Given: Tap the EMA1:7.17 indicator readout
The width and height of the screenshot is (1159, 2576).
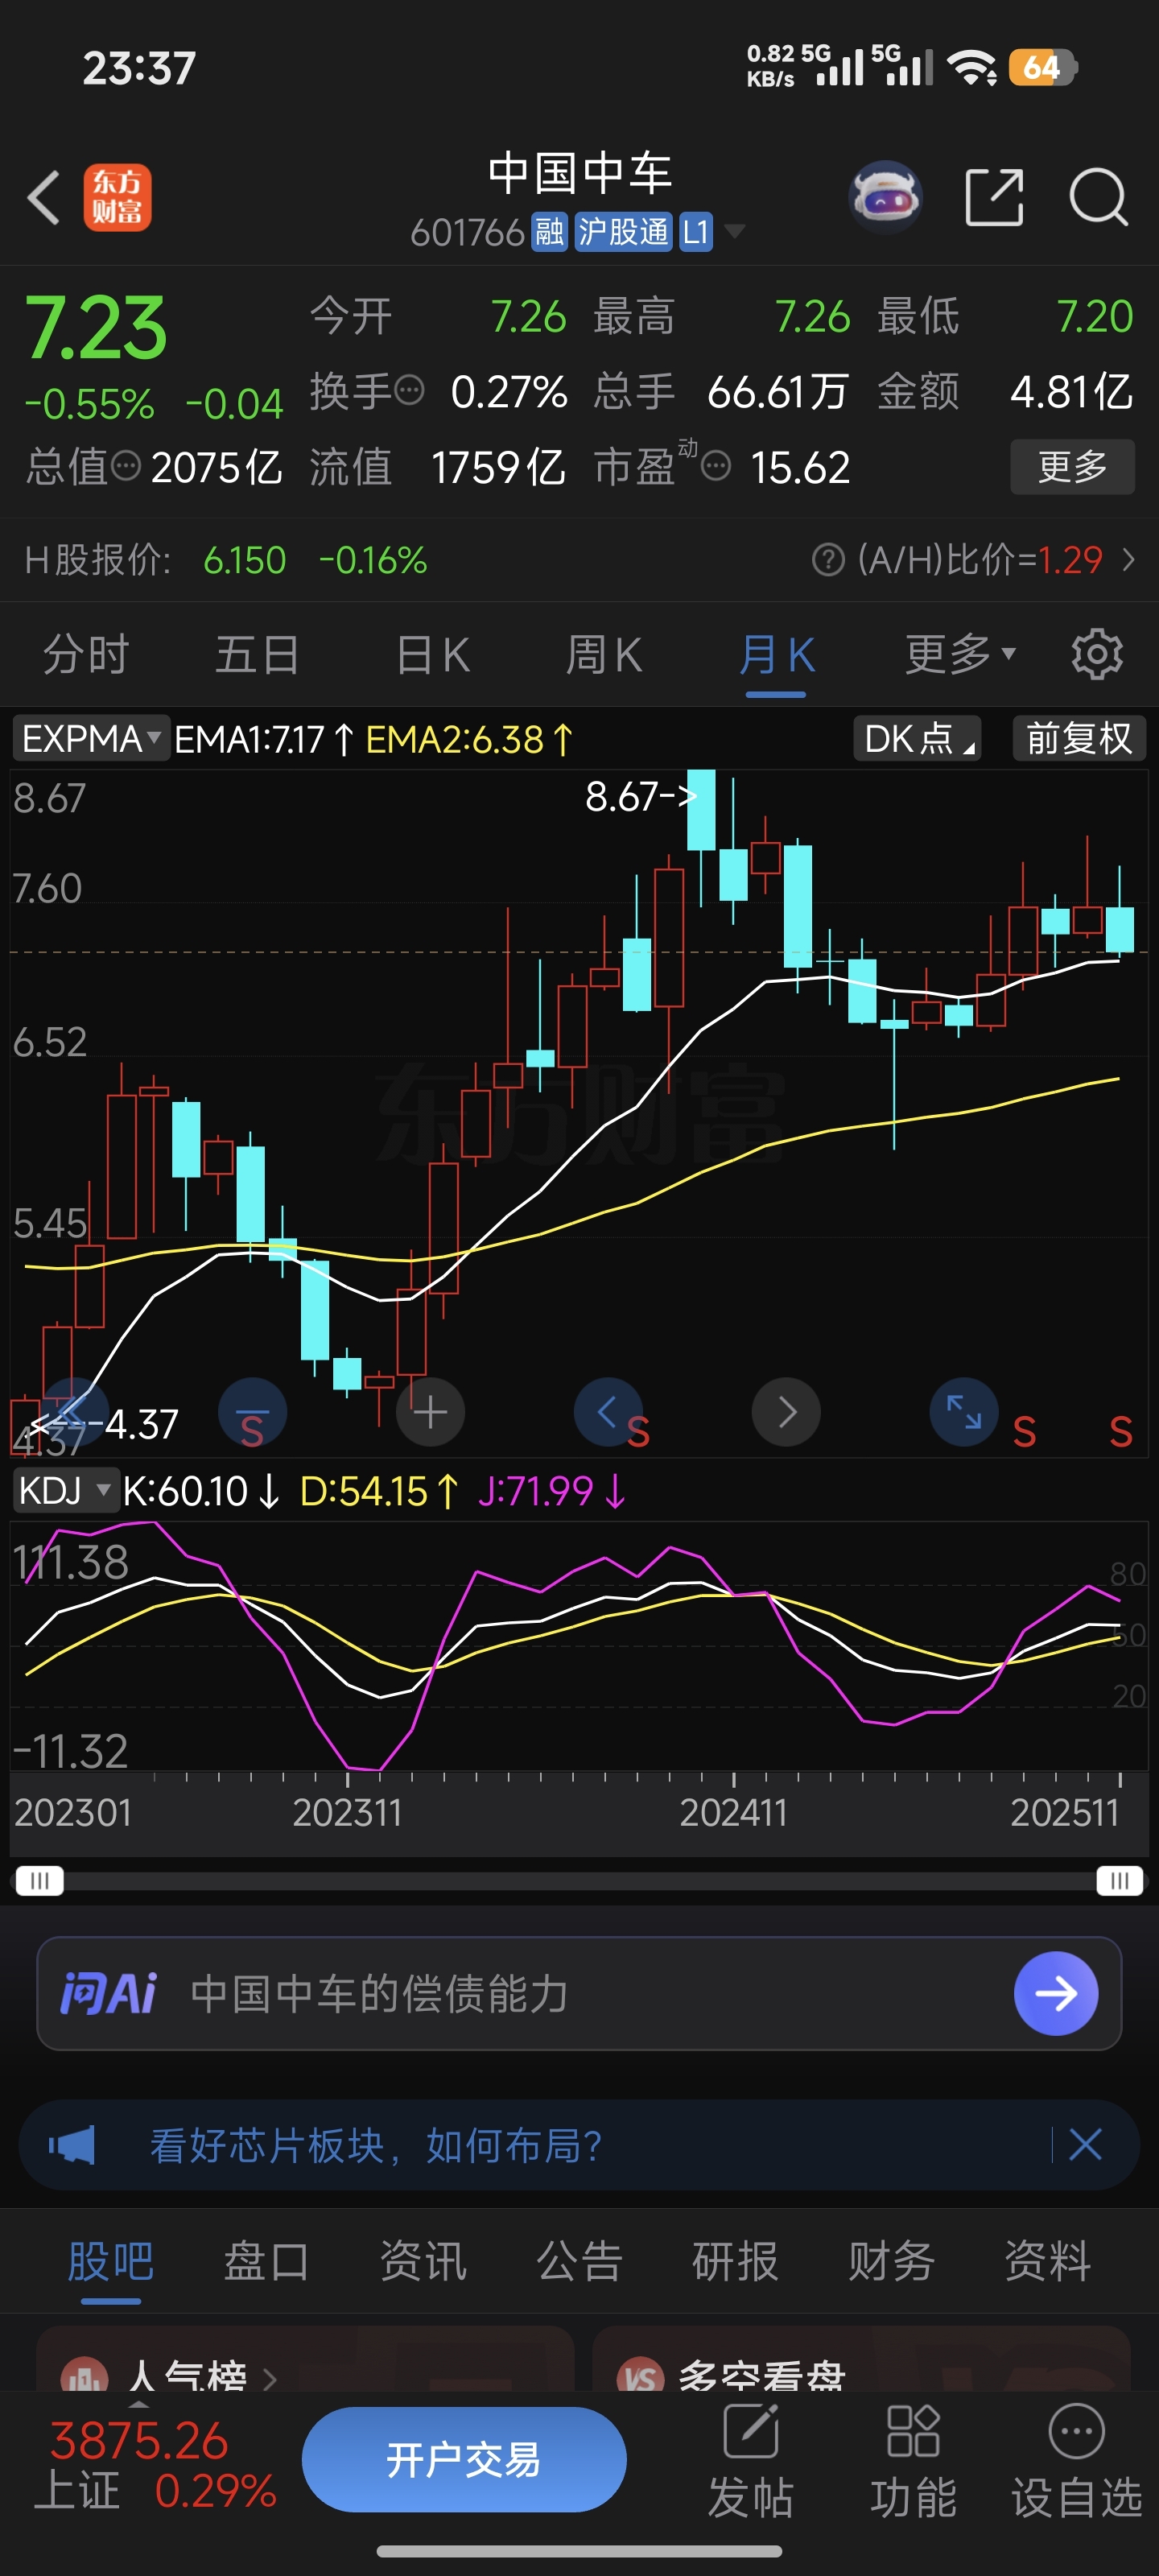Looking at the screenshot, I should pyautogui.click(x=263, y=739).
